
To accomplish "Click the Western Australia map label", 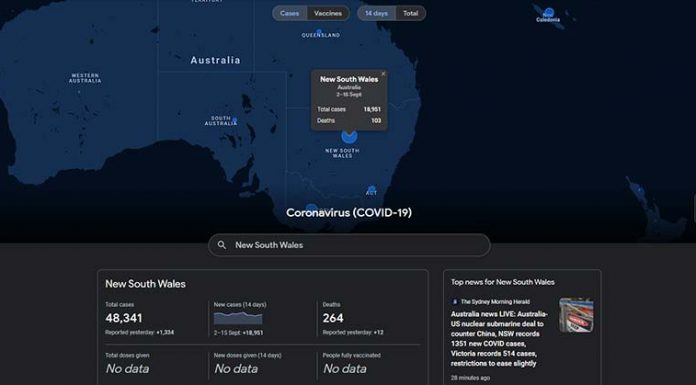I will [85, 78].
